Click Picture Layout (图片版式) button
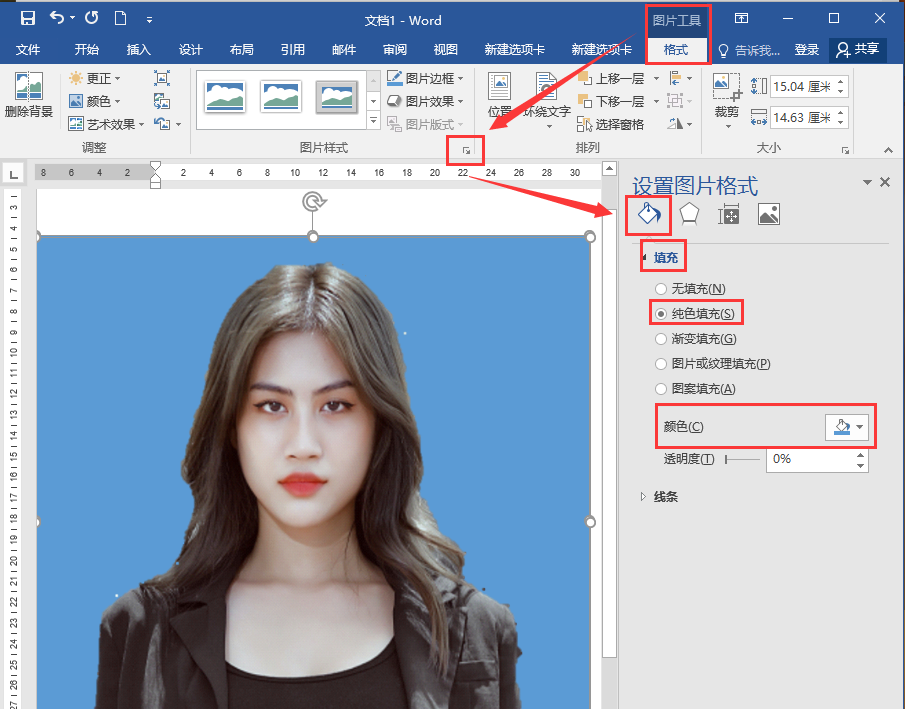The image size is (905, 709). pyautogui.click(x=425, y=124)
